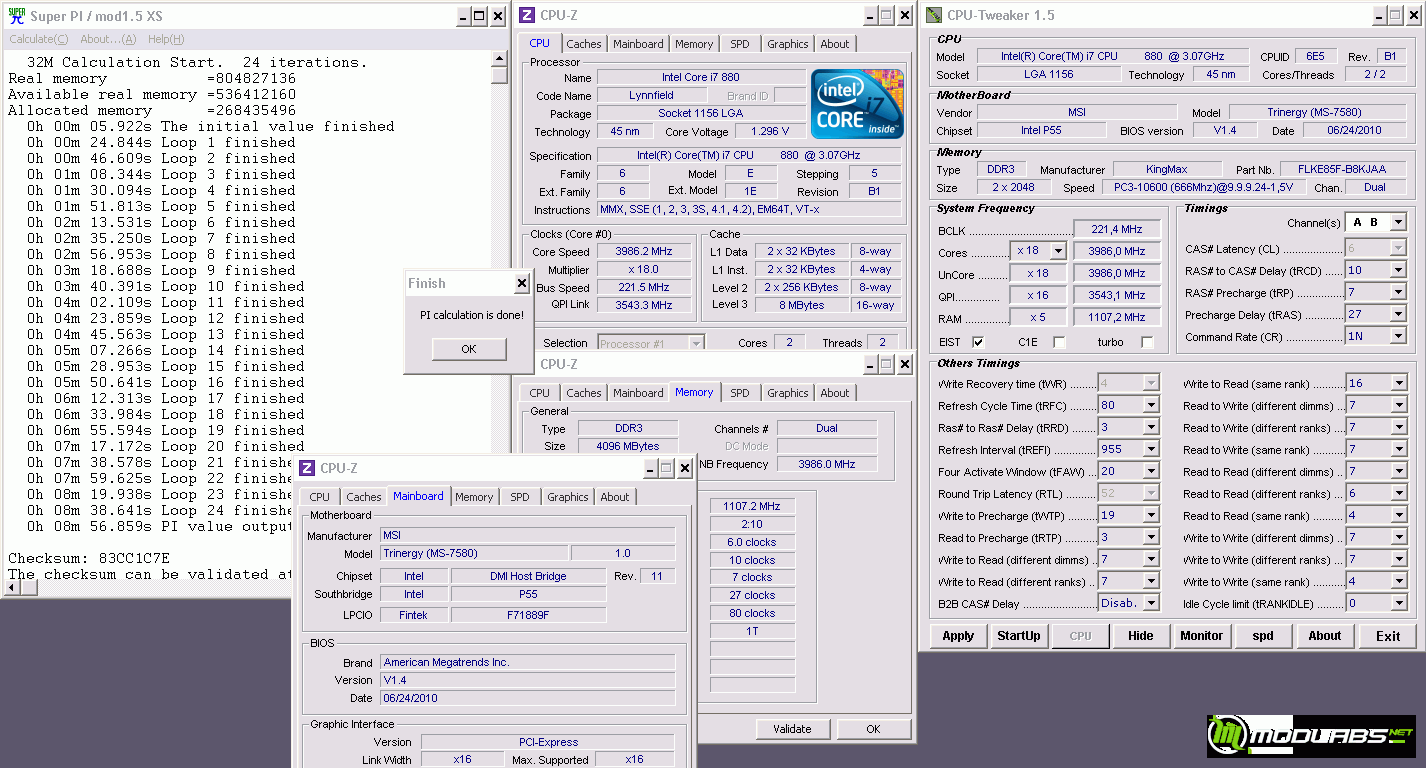Open the Read to Precharge (tRTP) dropdown
Image resolution: width=1426 pixels, height=768 pixels.
click(x=1151, y=538)
